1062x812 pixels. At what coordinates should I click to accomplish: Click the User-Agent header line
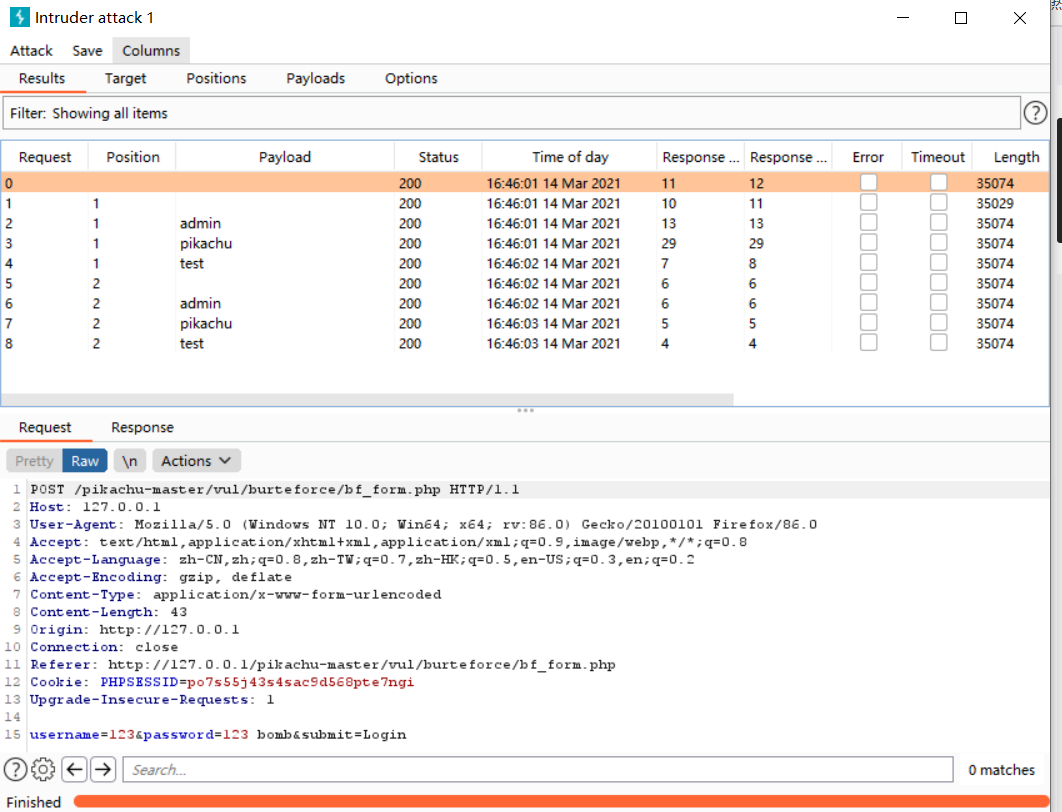tap(423, 524)
